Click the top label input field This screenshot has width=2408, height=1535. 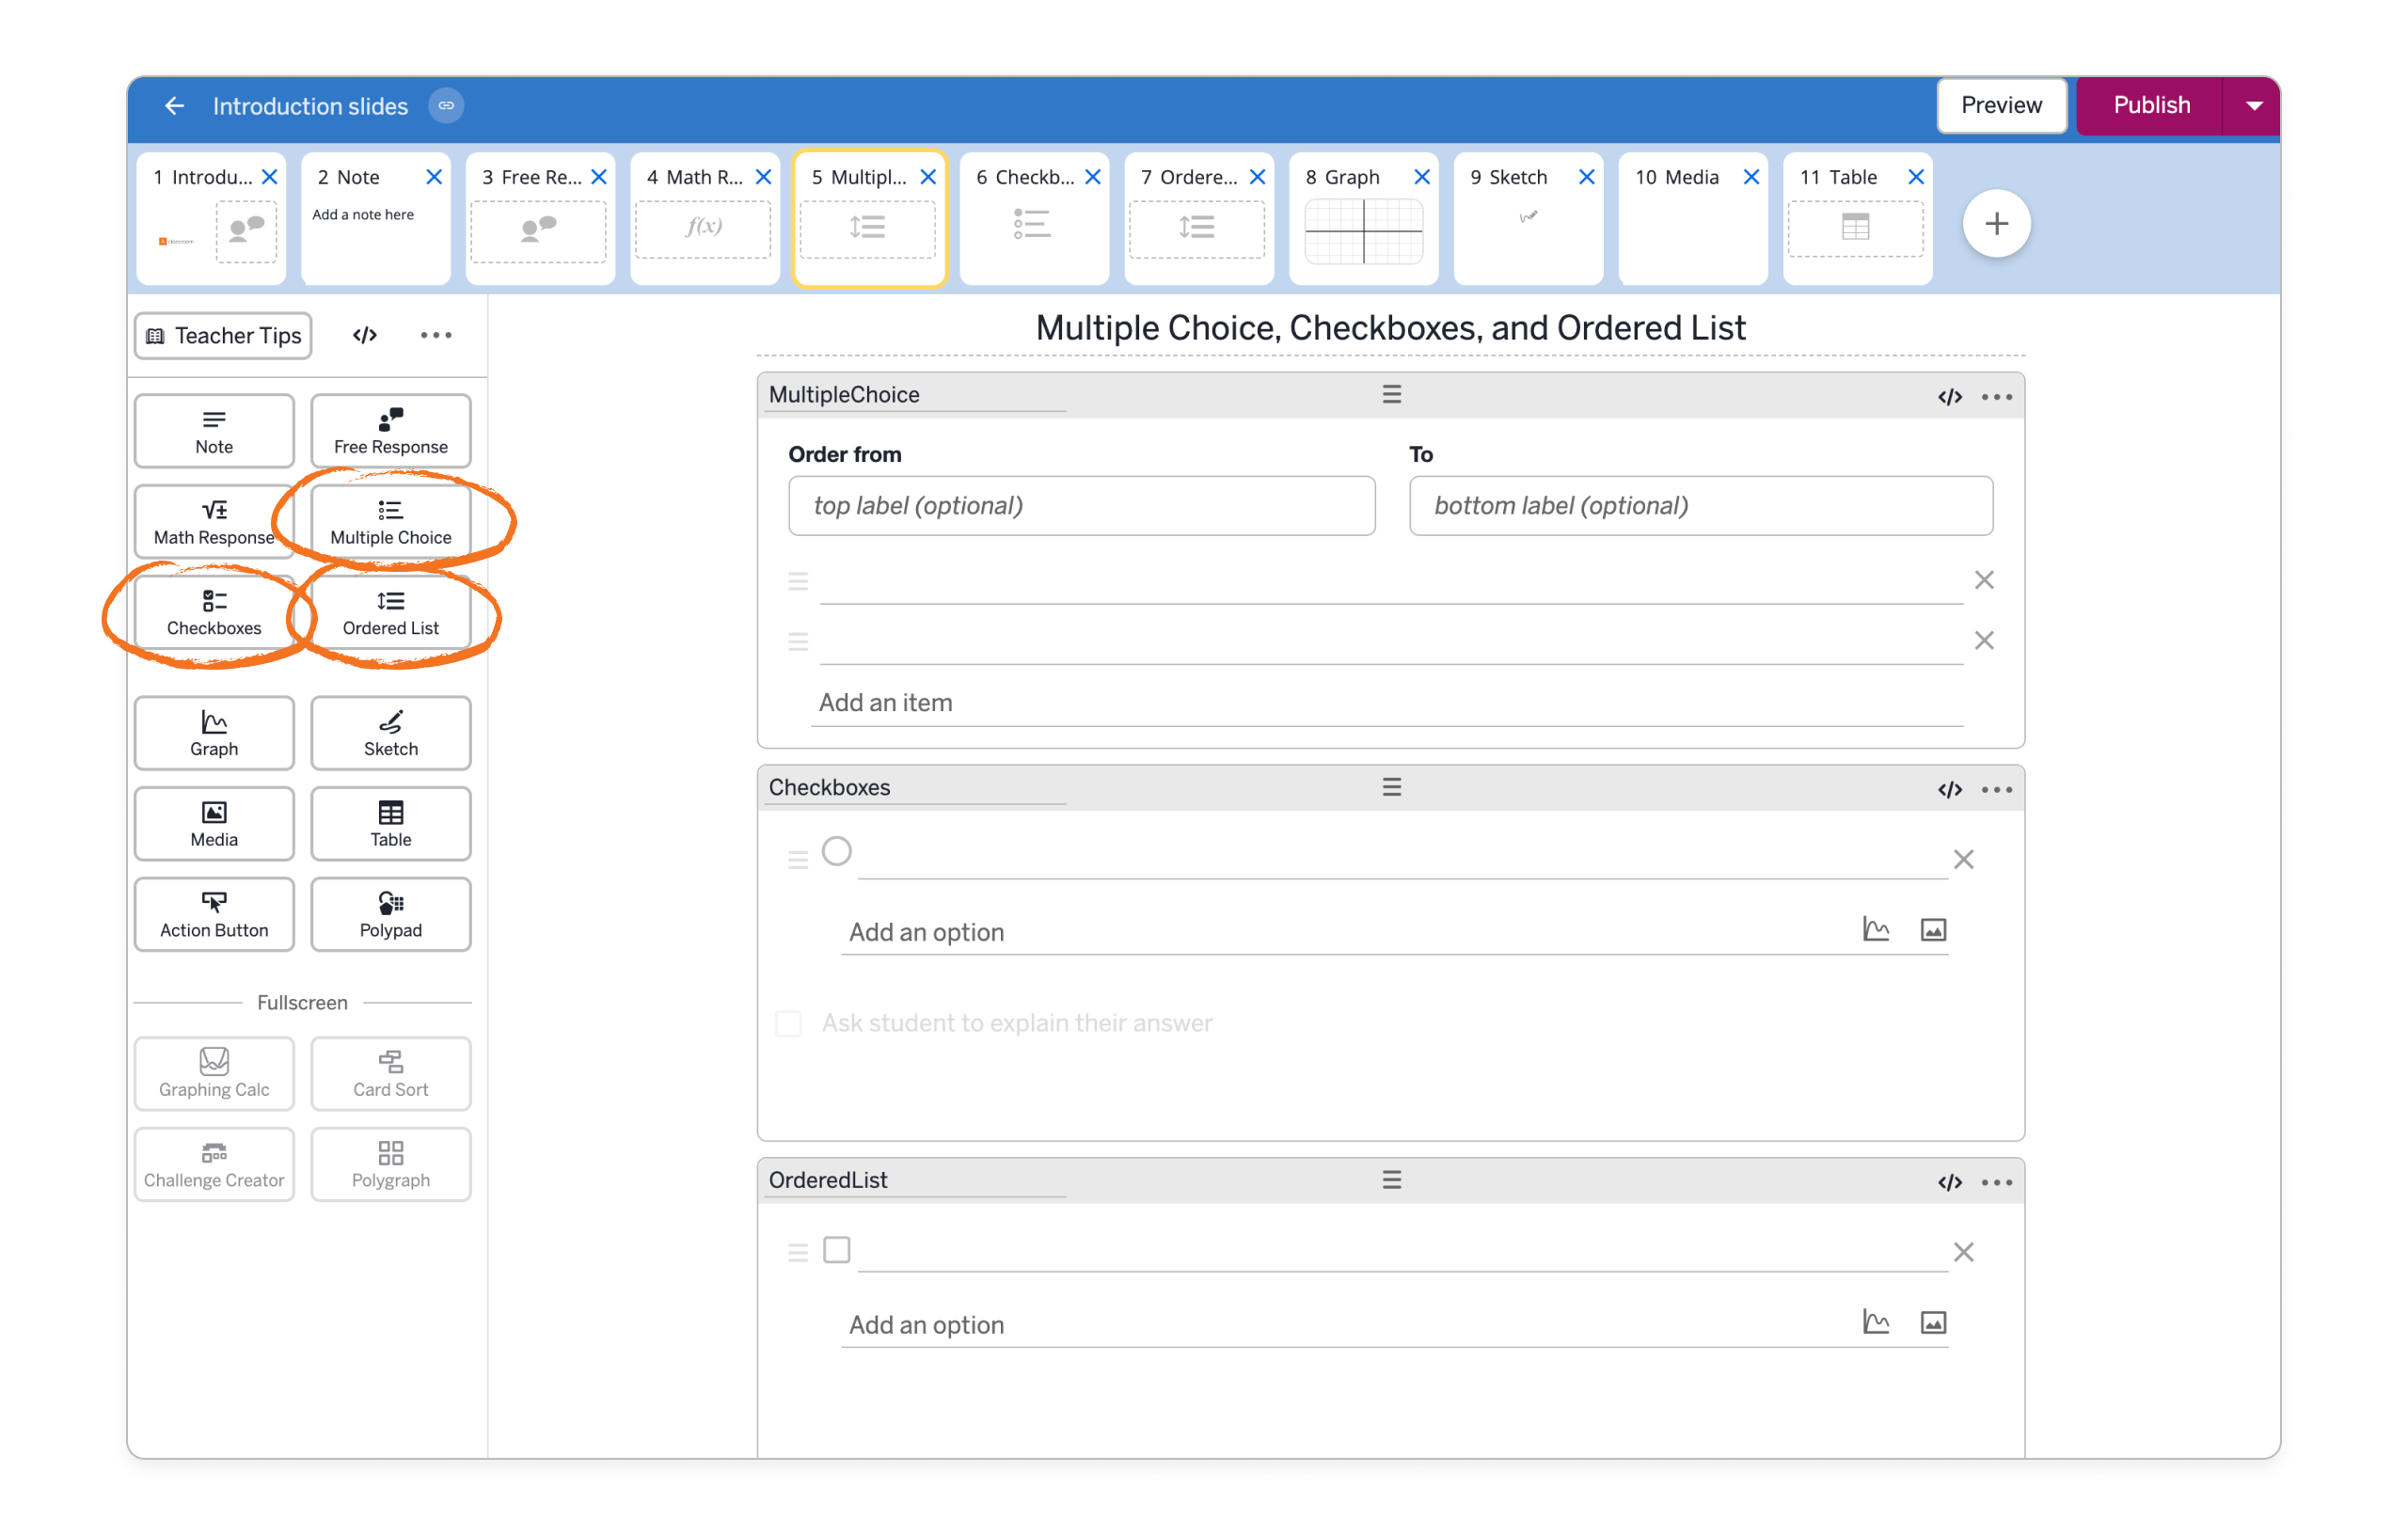[1081, 505]
